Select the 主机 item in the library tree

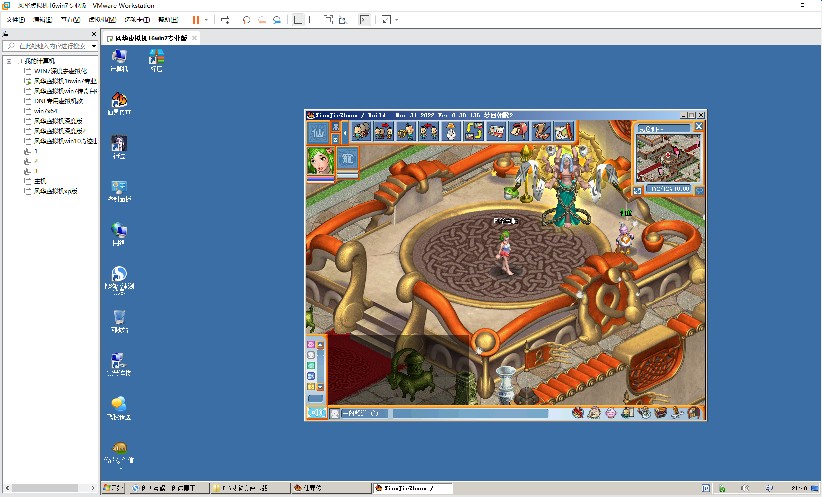(35, 180)
